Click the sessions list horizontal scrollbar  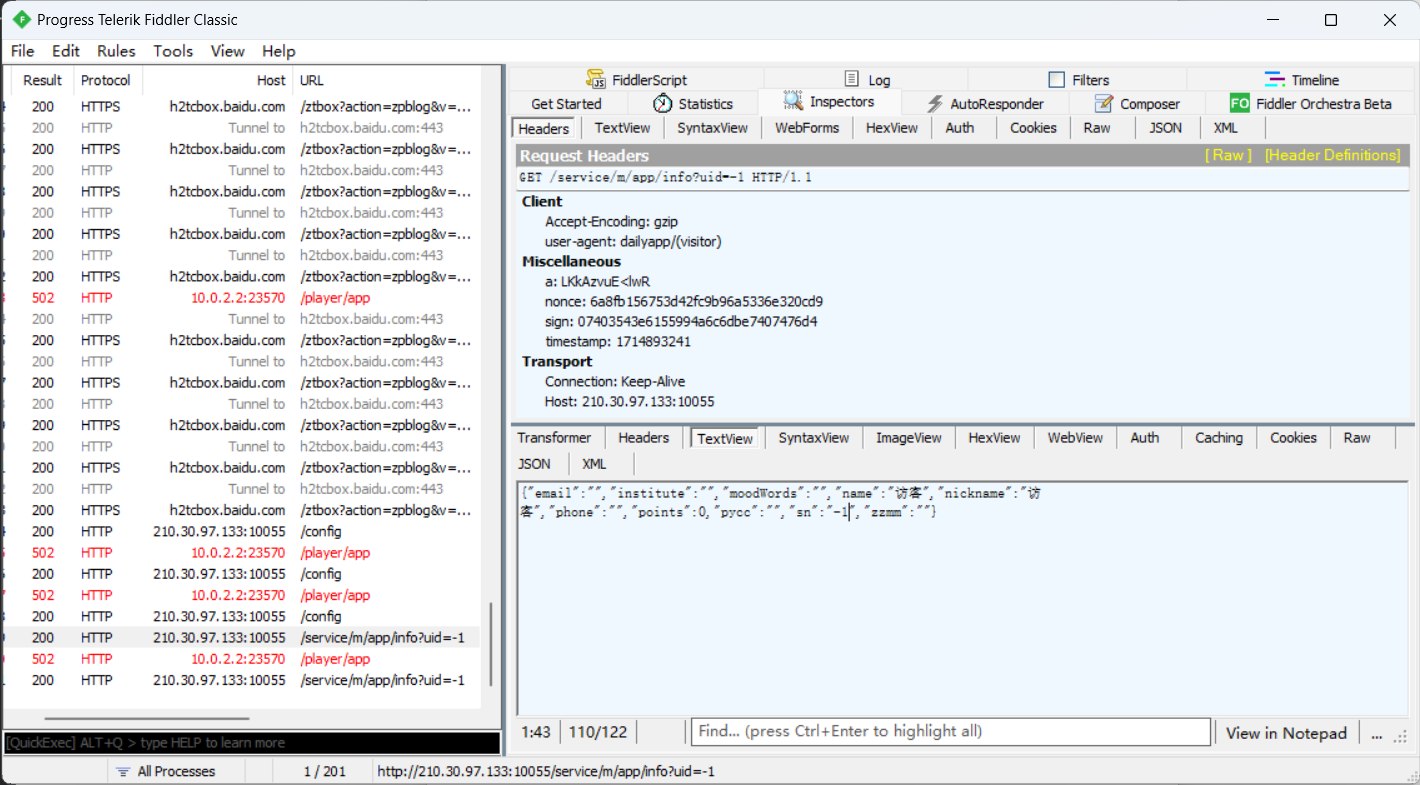click(x=146, y=718)
